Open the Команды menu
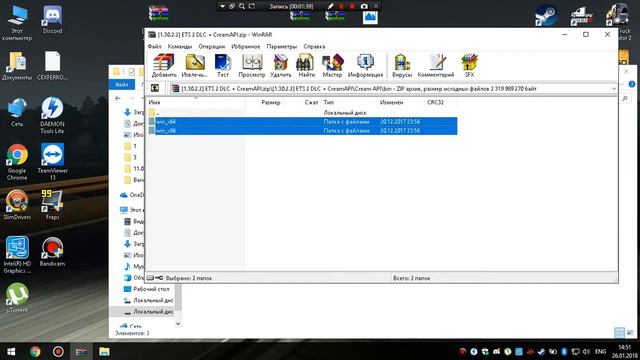640x360 pixels. click(x=180, y=47)
